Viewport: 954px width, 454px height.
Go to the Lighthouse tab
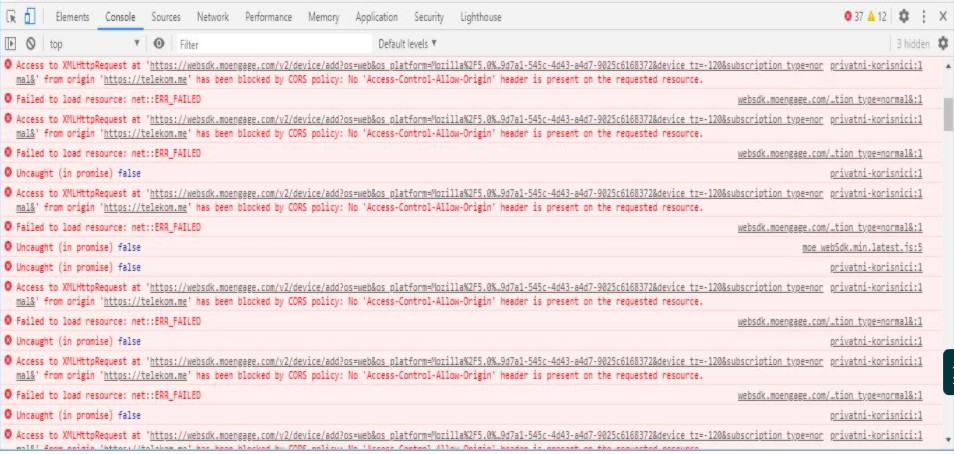[480, 17]
